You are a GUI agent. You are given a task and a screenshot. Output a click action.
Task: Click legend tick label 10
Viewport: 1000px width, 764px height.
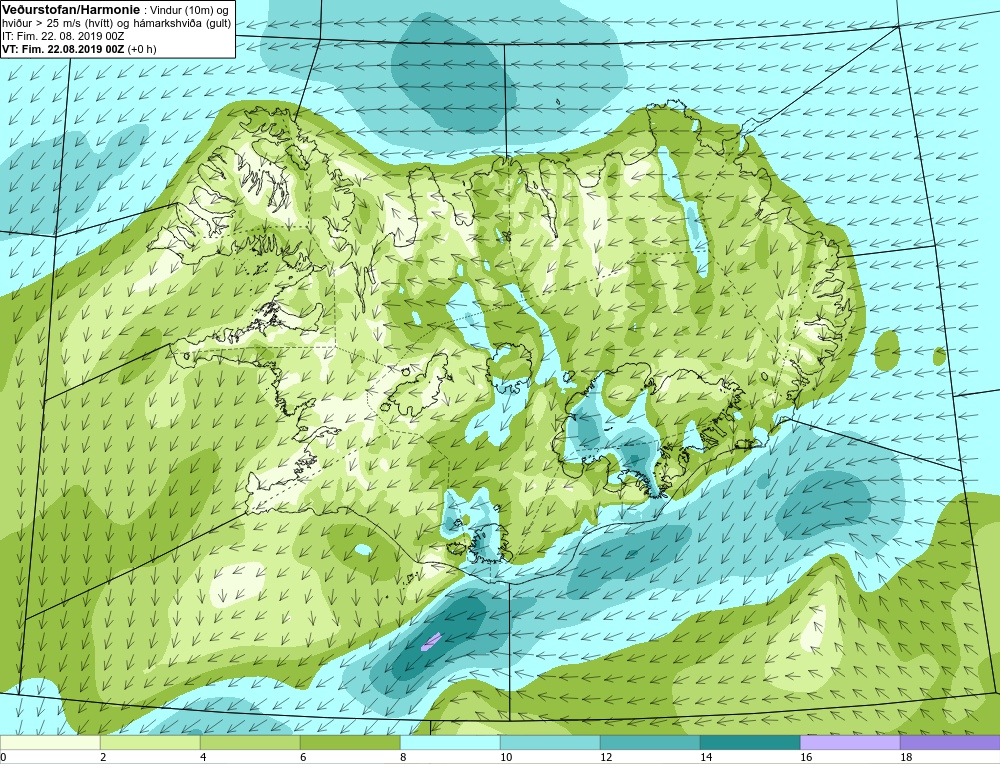point(506,758)
